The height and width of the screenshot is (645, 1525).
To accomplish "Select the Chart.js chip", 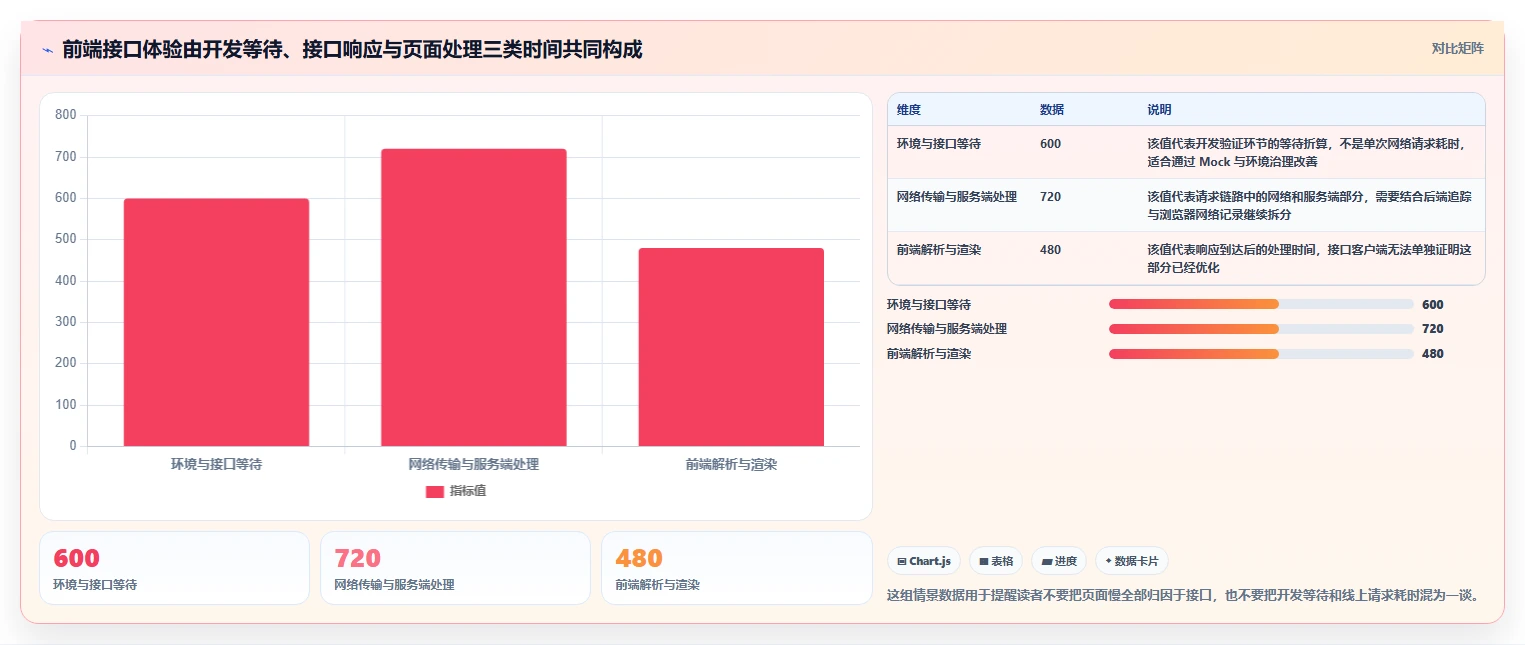I will (924, 561).
